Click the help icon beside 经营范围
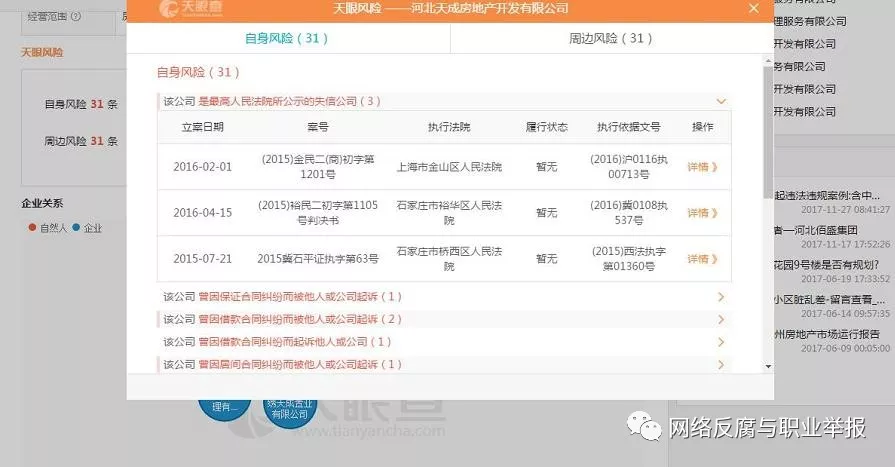Viewport: 895px width, 467px height. point(75,17)
